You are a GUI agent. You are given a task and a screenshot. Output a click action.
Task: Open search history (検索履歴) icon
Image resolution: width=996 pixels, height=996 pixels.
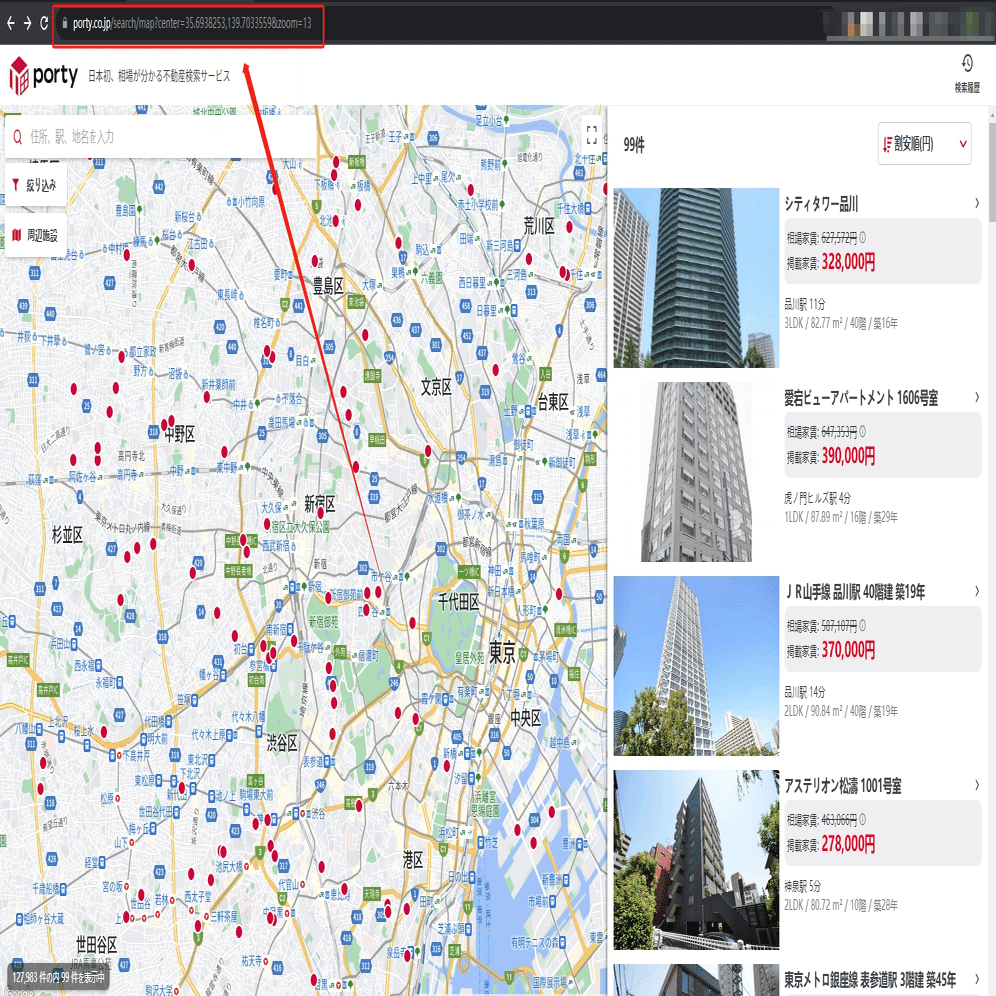[x=967, y=73]
